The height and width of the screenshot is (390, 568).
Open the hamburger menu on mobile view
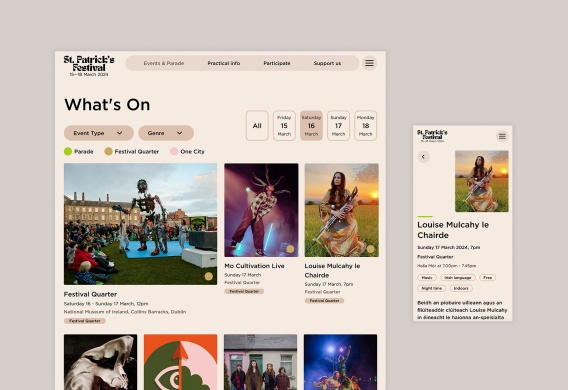pyautogui.click(x=502, y=136)
